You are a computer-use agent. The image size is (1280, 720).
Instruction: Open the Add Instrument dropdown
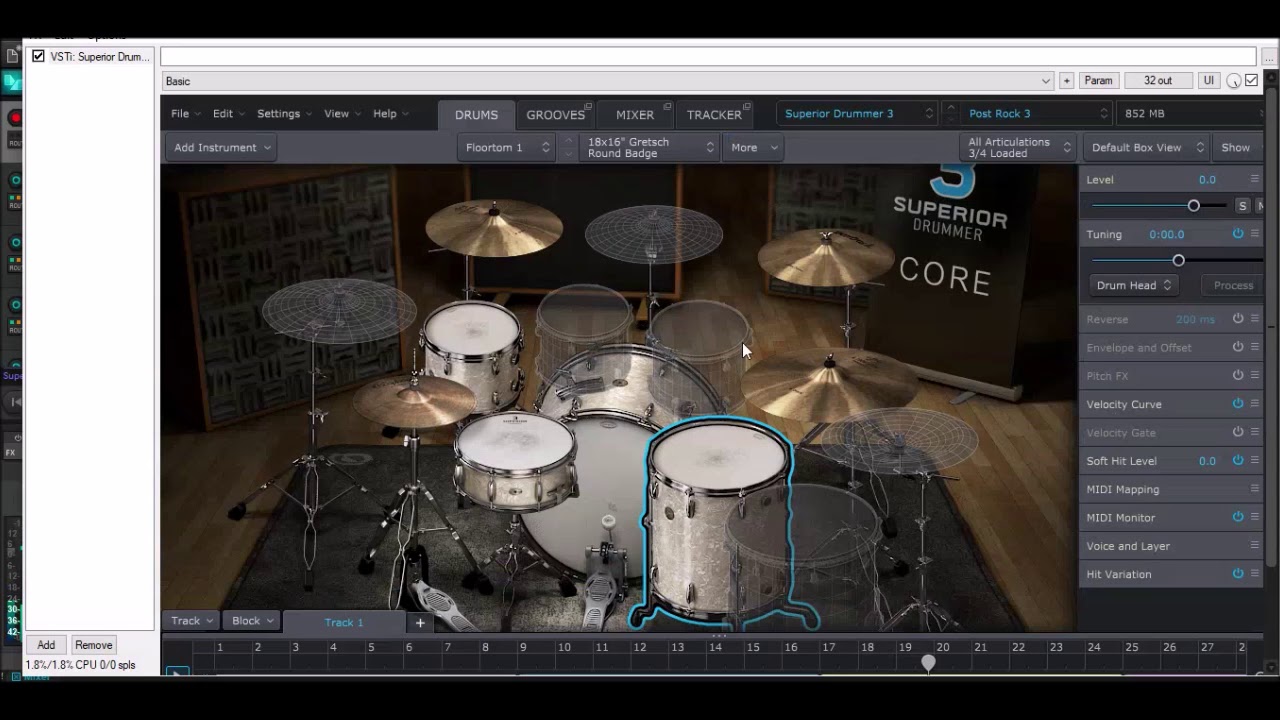pos(222,147)
